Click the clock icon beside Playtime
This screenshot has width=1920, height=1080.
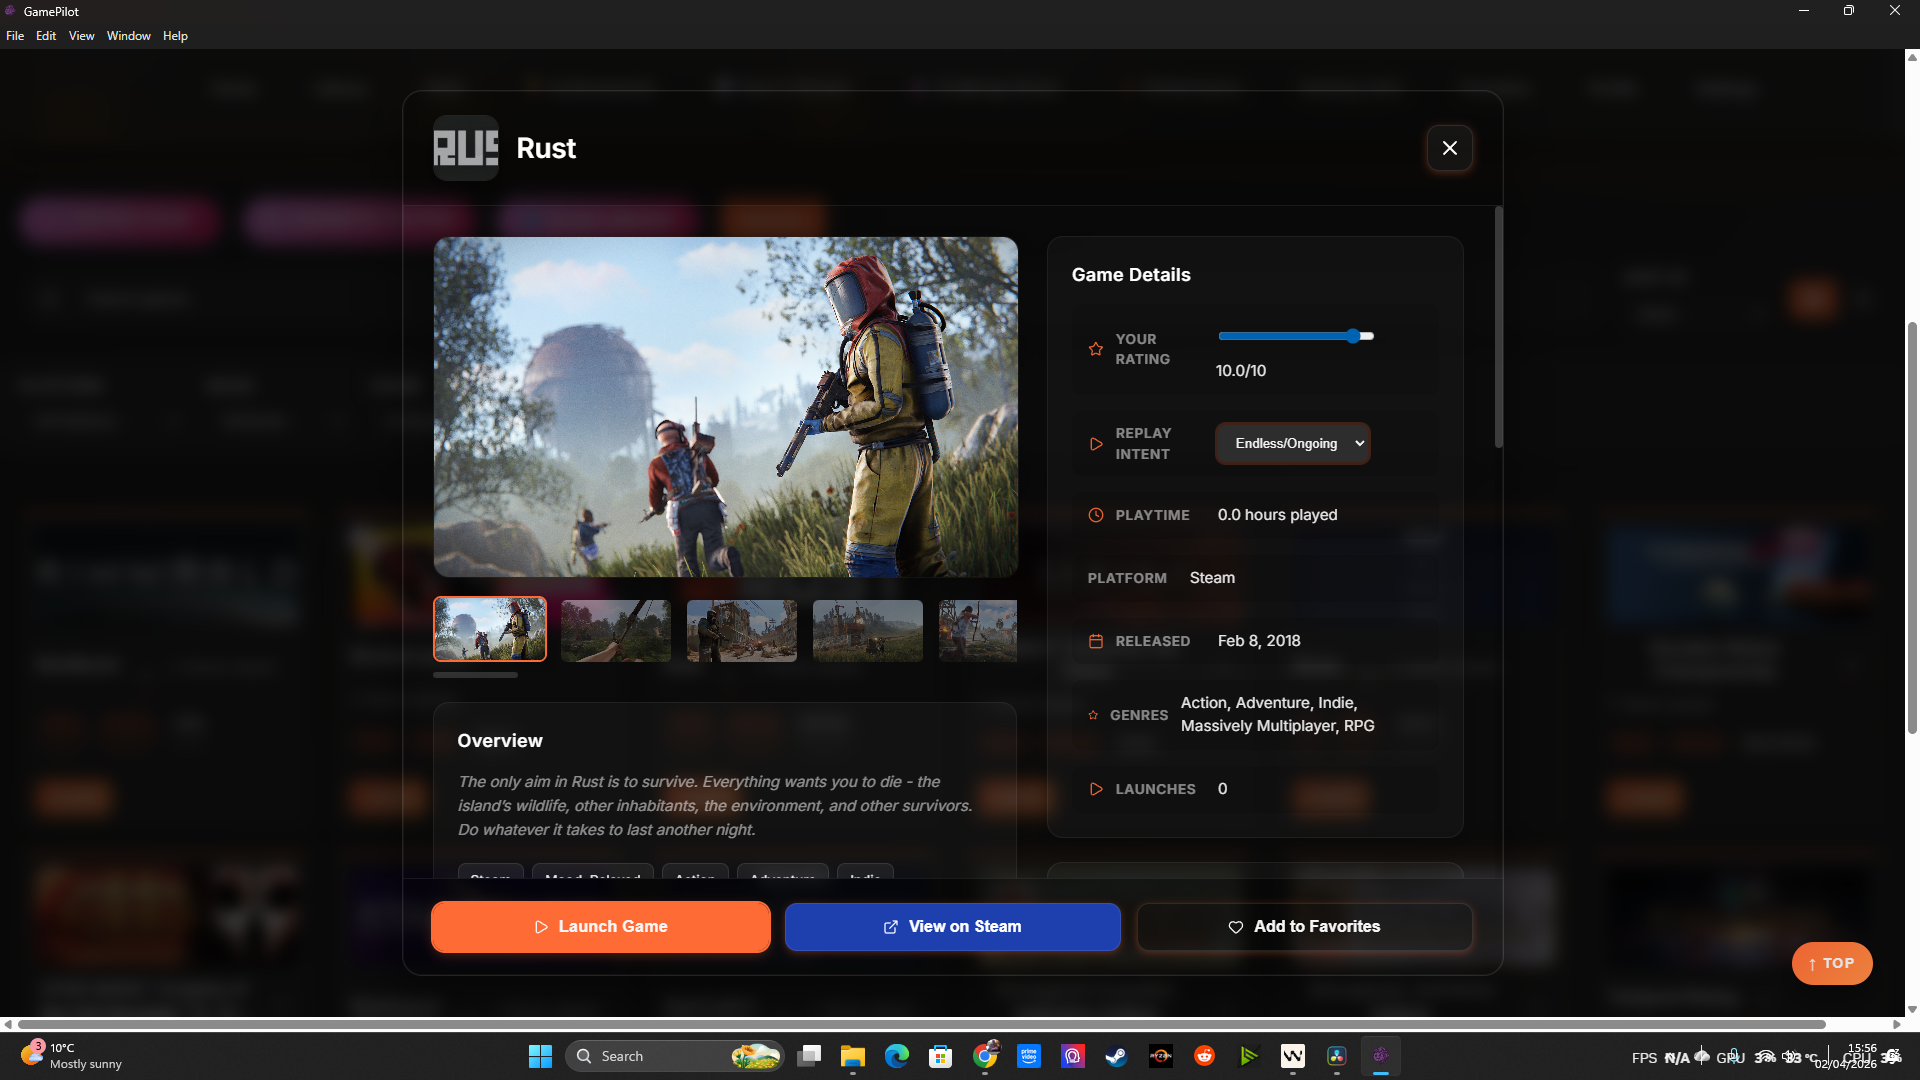[x=1096, y=515]
